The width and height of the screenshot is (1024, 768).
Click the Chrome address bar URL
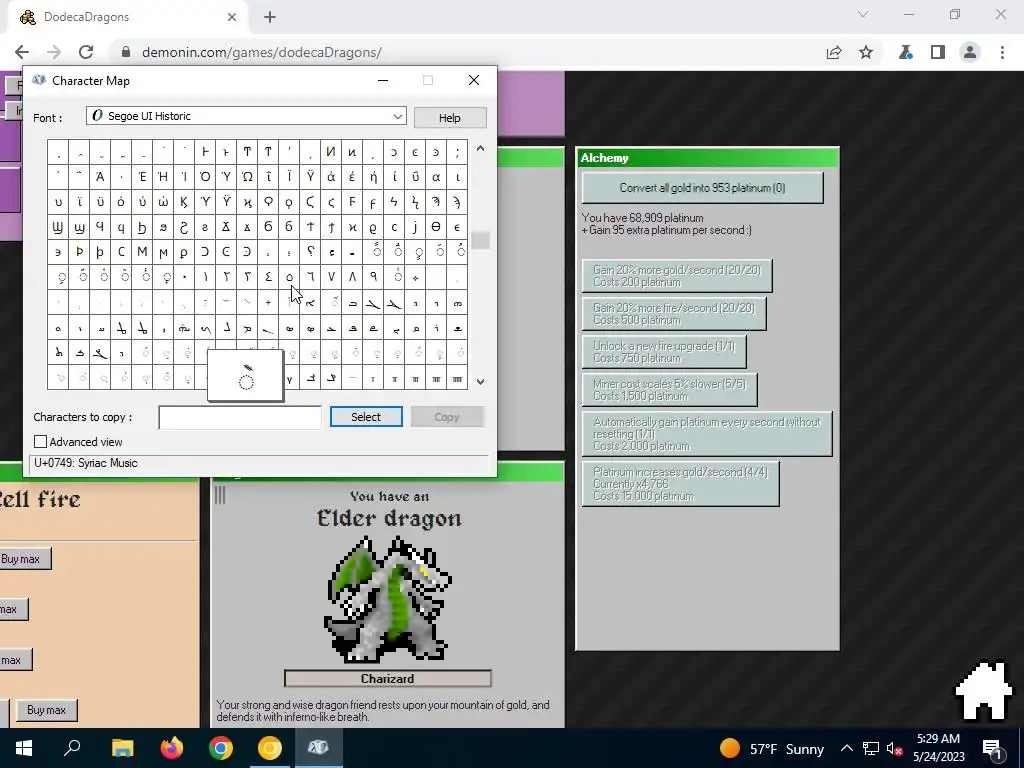[x=261, y=52]
